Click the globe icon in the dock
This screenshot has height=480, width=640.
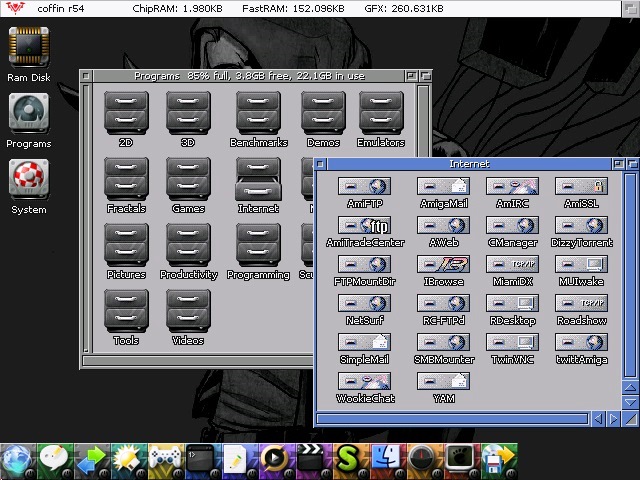click(x=18, y=461)
